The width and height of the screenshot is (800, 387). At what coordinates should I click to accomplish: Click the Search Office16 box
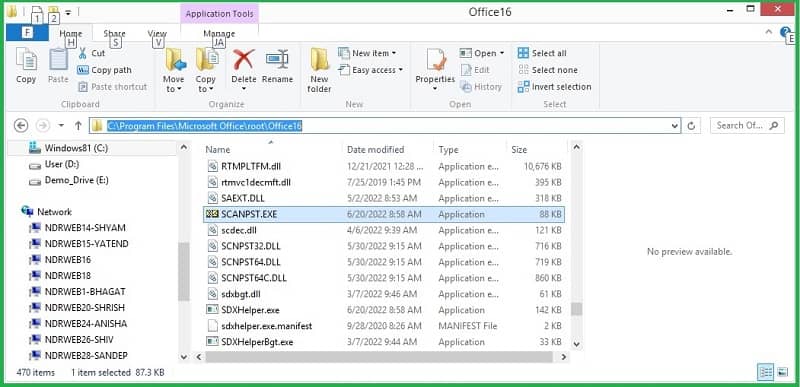pos(747,125)
